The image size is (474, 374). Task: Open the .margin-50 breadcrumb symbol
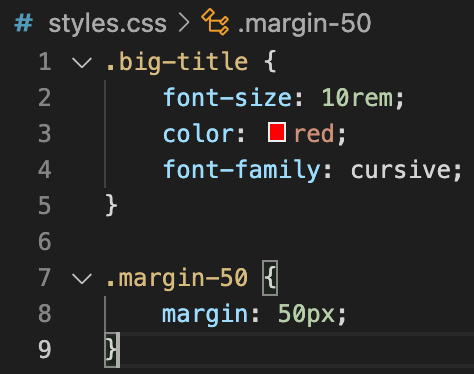tap(304, 24)
